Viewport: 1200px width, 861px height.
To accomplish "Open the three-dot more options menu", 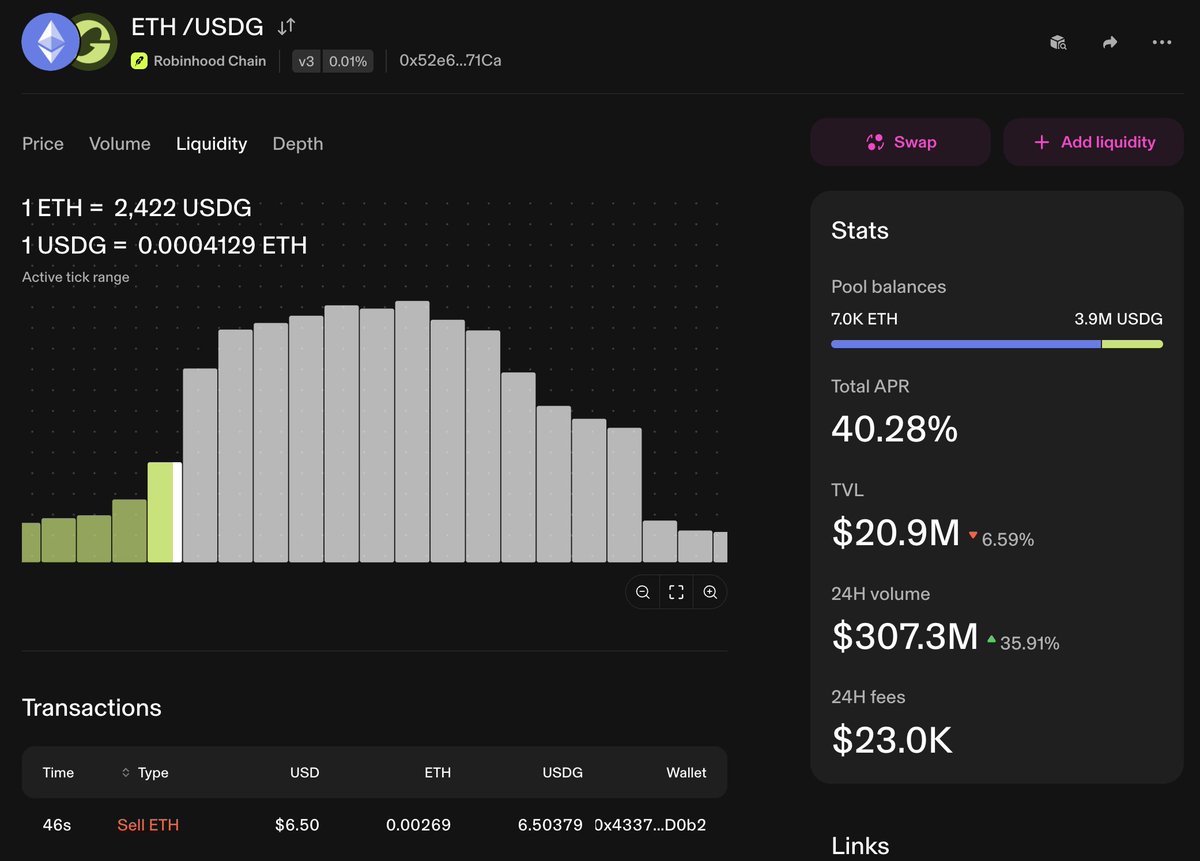I will [x=1161, y=42].
